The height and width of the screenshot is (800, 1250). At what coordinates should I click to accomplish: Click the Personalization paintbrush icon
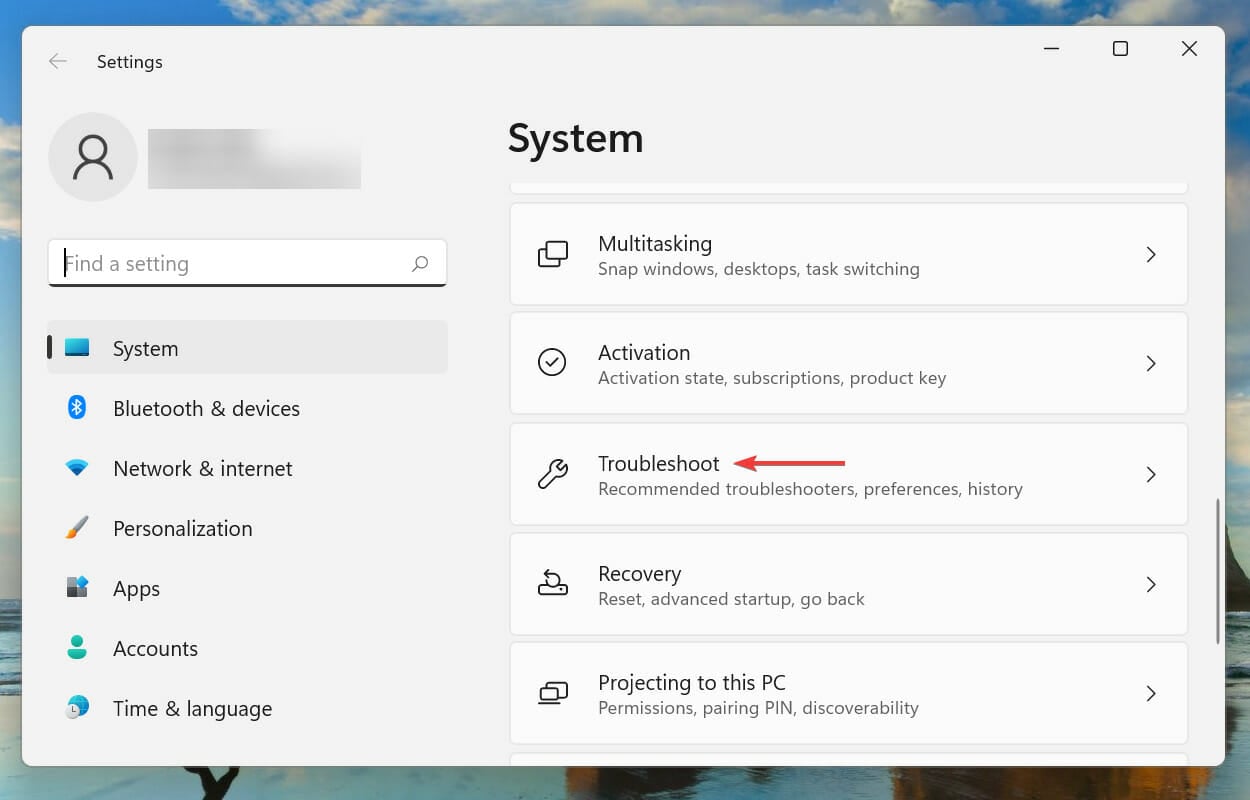click(x=77, y=528)
